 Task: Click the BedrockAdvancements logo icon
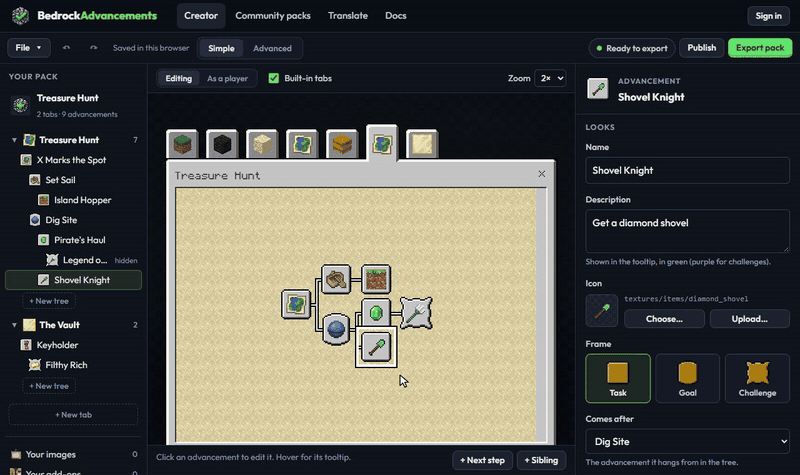20,16
